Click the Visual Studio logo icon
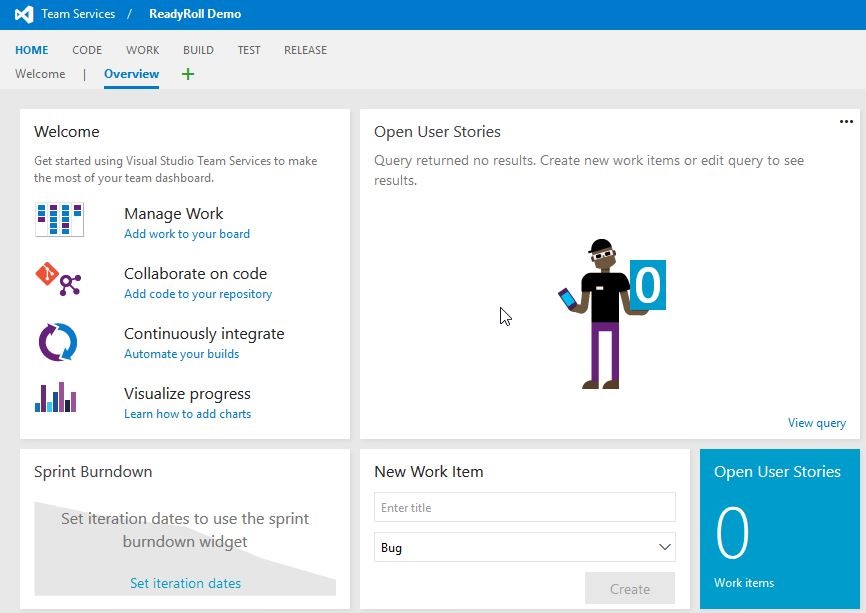Image resolution: width=866 pixels, height=613 pixels. coord(24,15)
